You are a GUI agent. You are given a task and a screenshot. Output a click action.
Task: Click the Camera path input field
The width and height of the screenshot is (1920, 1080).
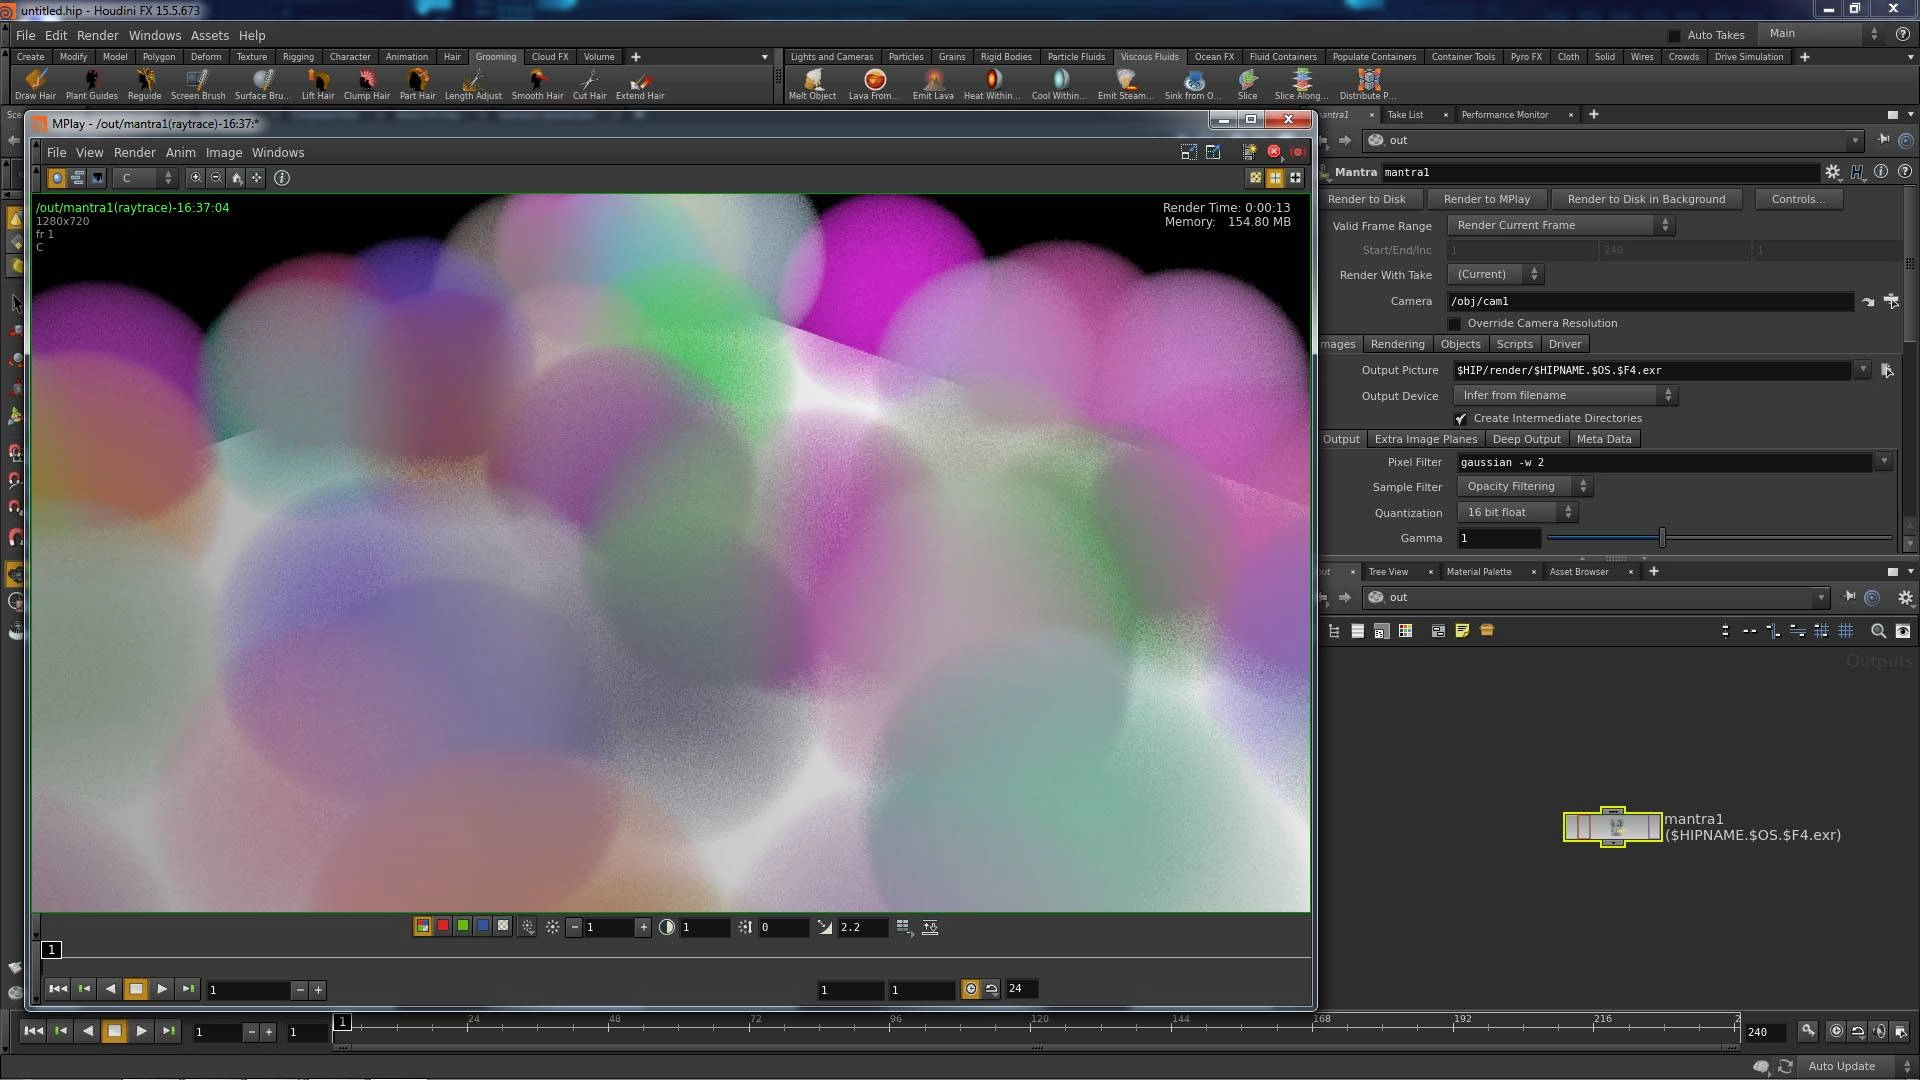1649,301
